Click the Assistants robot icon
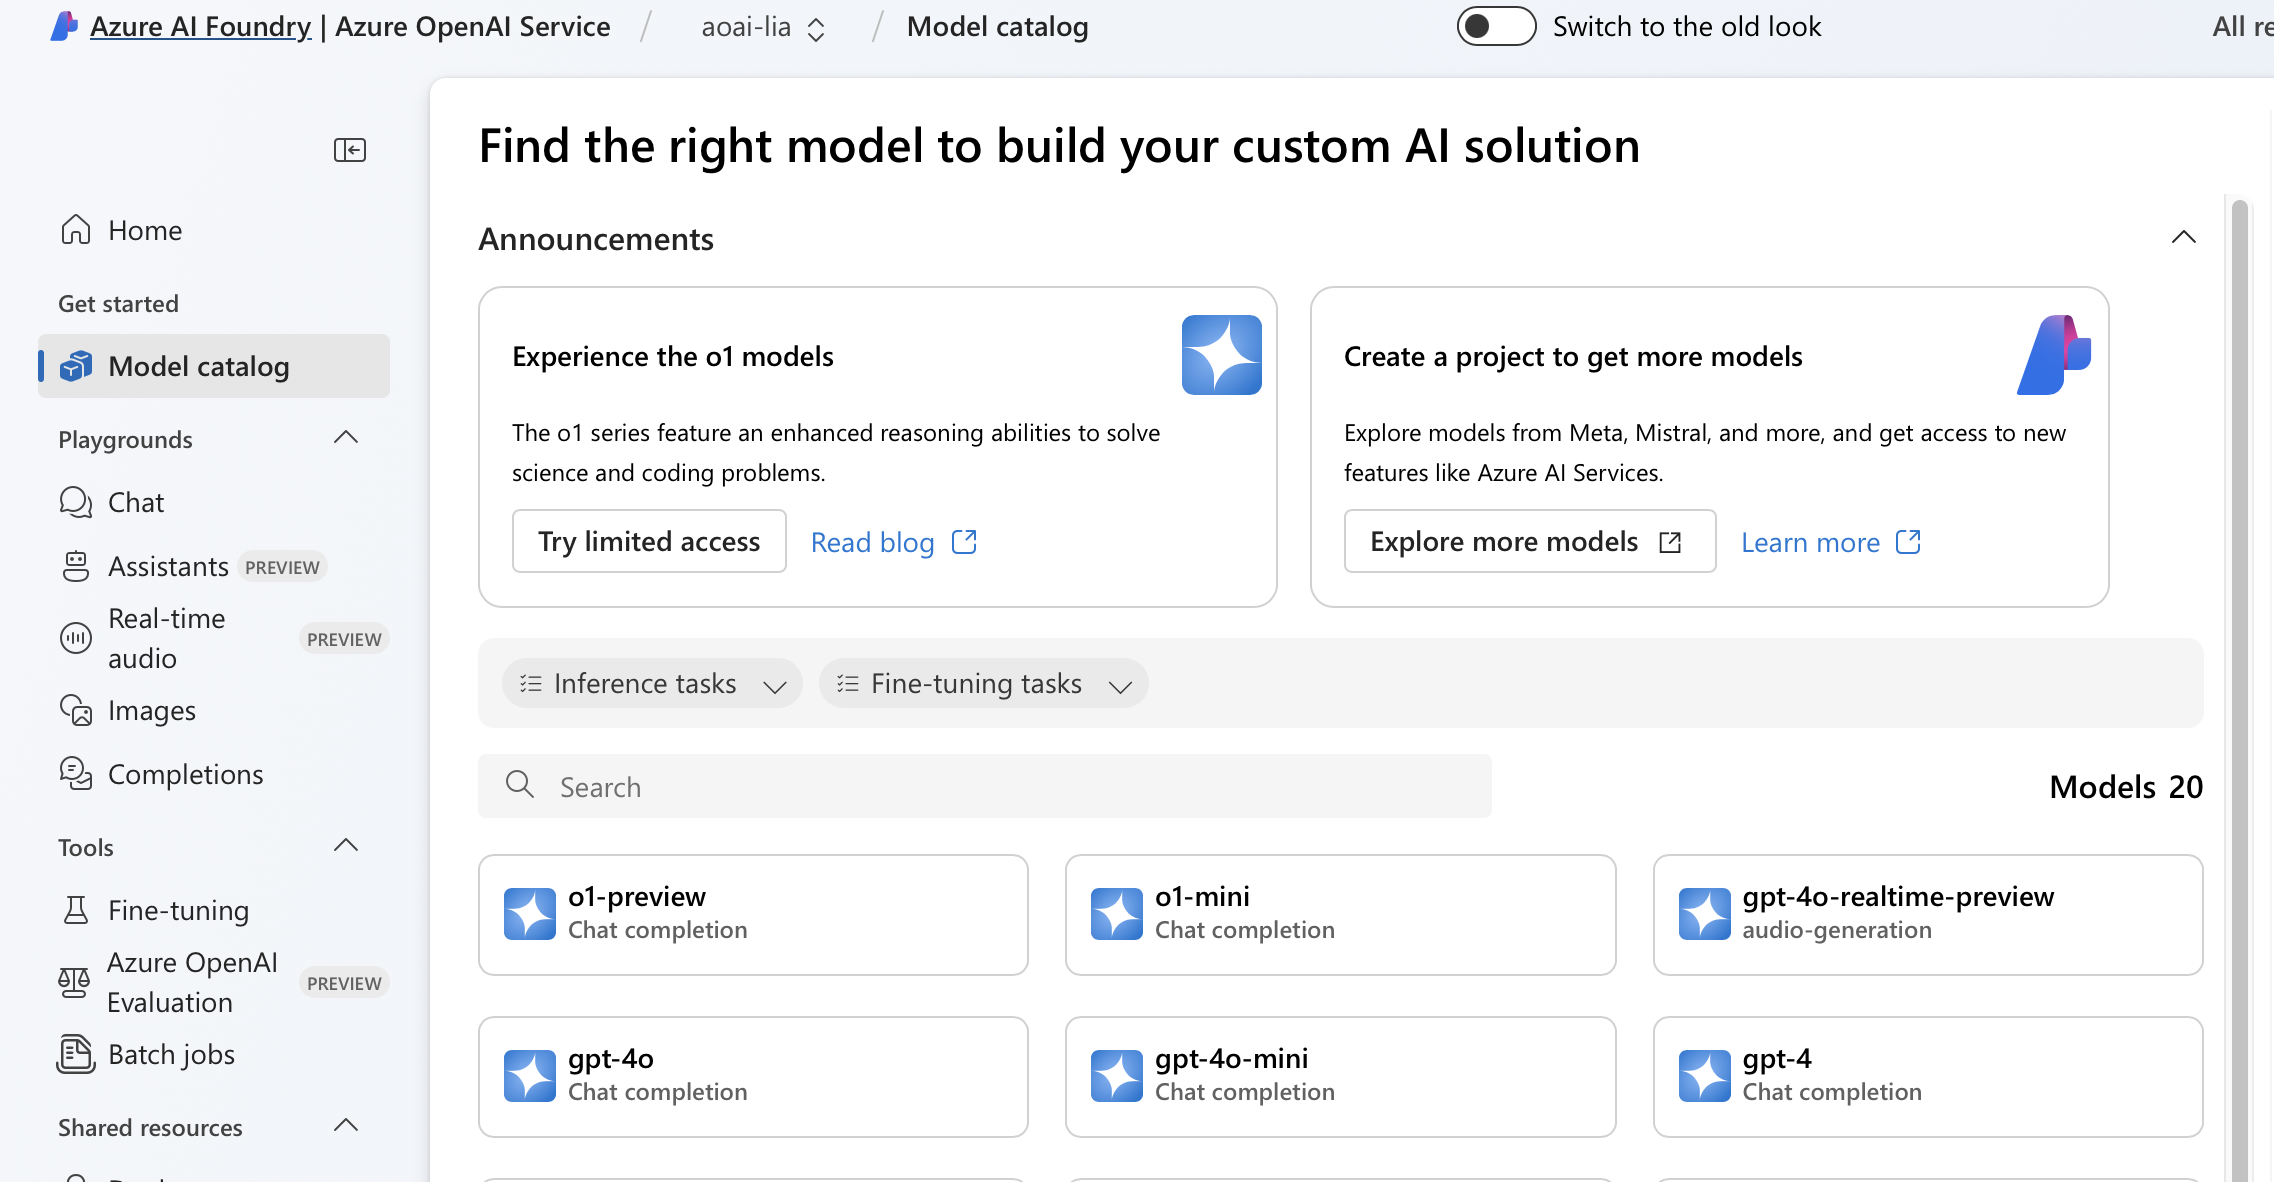The width and height of the screenshot is (2274, 1182). coord(76,566)
